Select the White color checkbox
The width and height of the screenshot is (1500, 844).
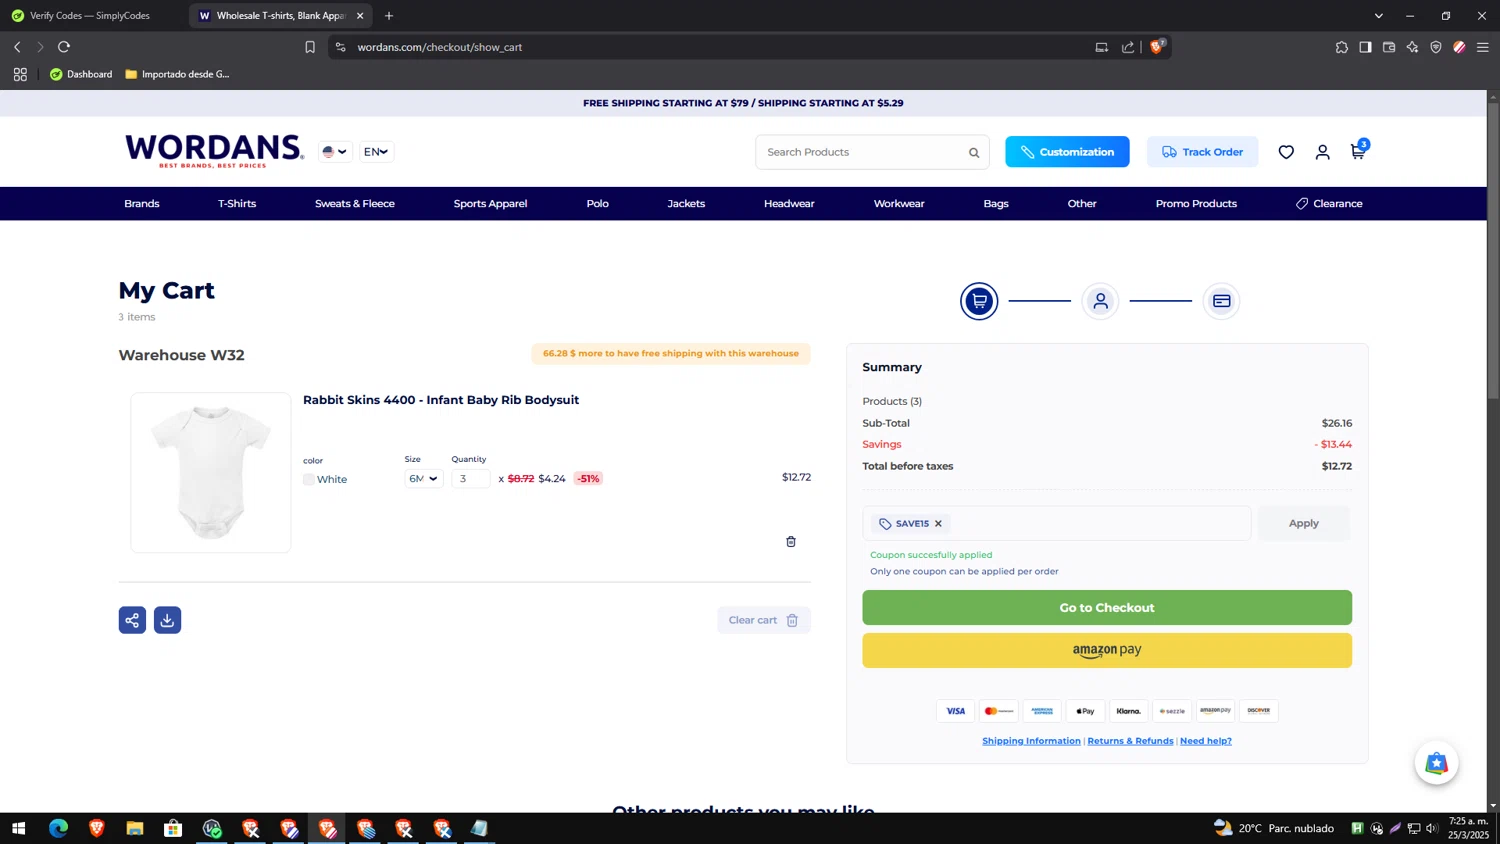click(309, 480)
